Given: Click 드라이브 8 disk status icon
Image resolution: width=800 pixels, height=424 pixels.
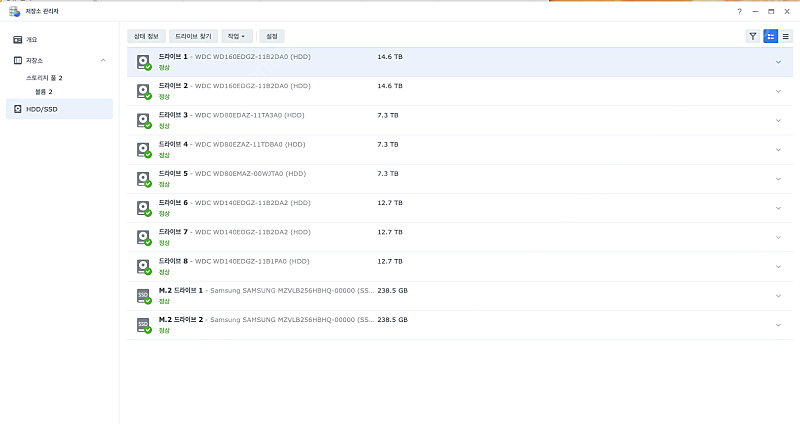Looking at the screenshot, I should 144,266.
